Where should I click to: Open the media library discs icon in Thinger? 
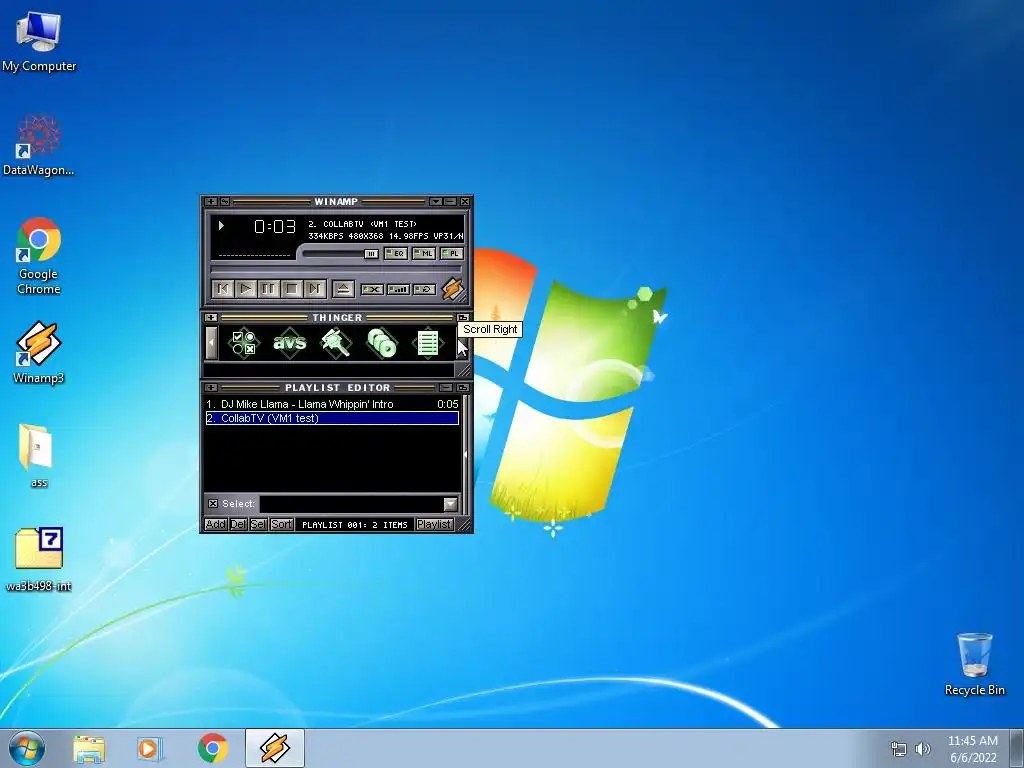click(x=382, y=342)
